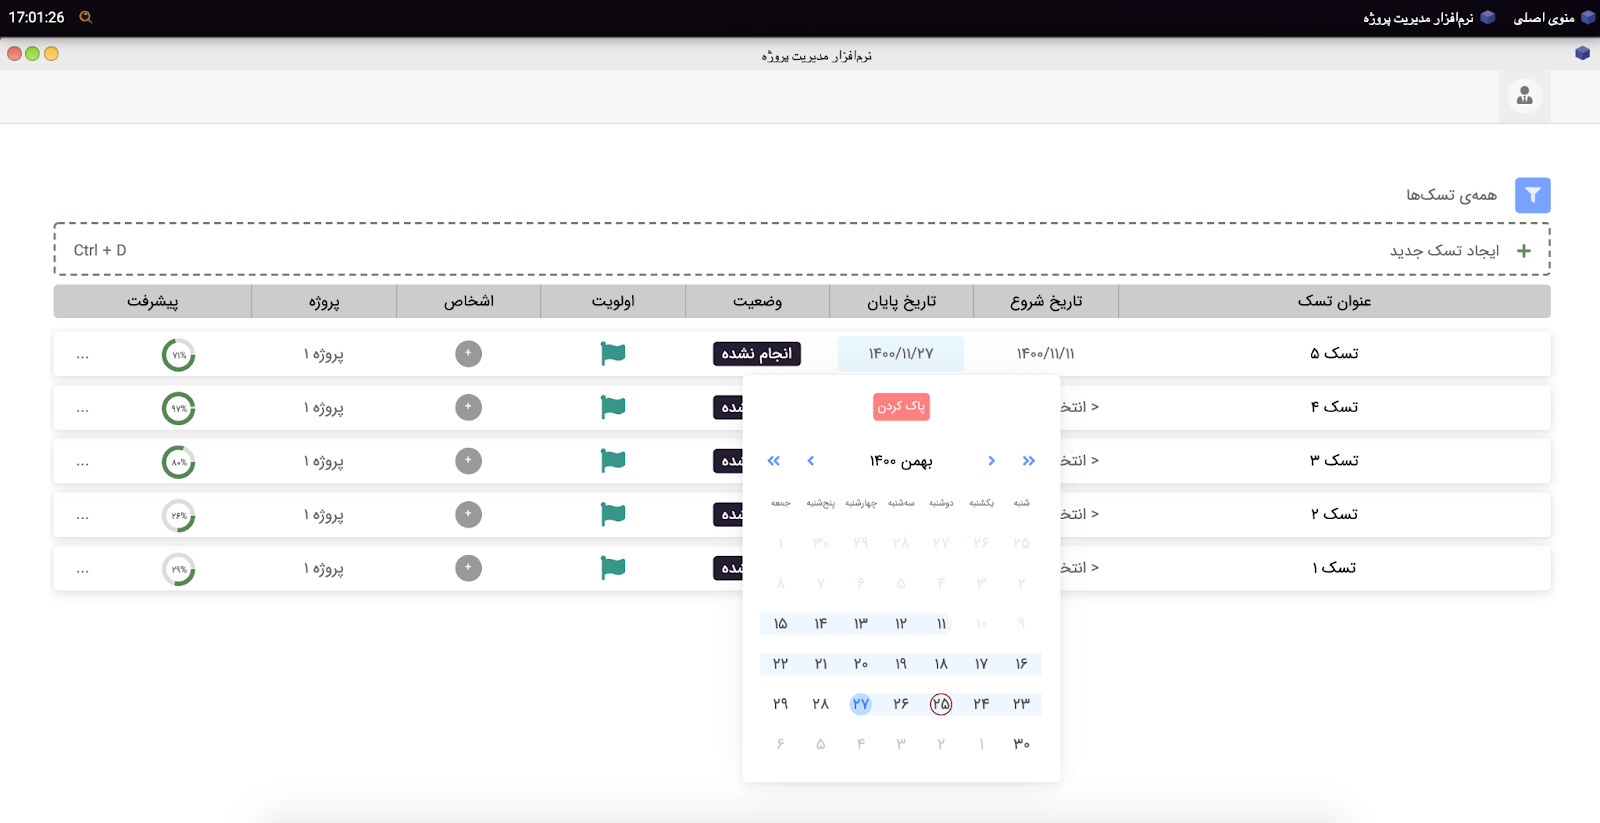Click the ایجاد تسک جدید create task bar

coord(802,250)
